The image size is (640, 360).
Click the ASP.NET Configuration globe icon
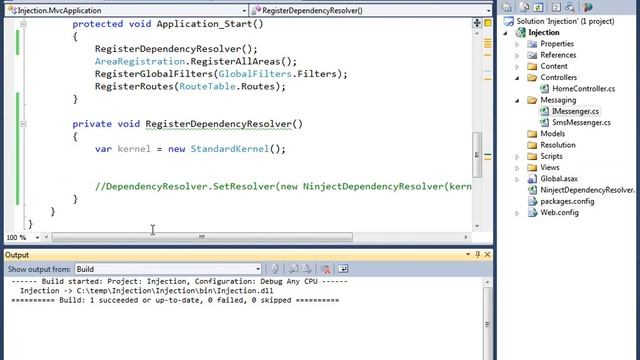point(588,7)
